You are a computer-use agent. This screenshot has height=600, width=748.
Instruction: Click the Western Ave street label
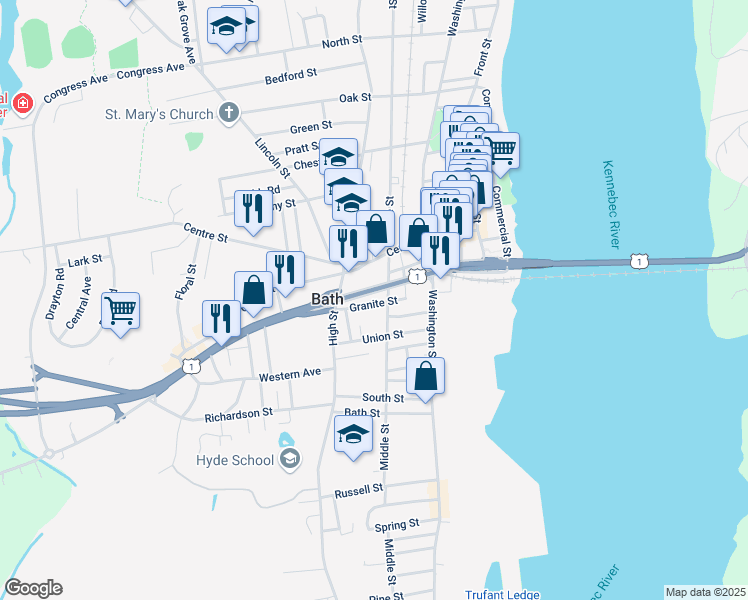click(x=290, y=374)
